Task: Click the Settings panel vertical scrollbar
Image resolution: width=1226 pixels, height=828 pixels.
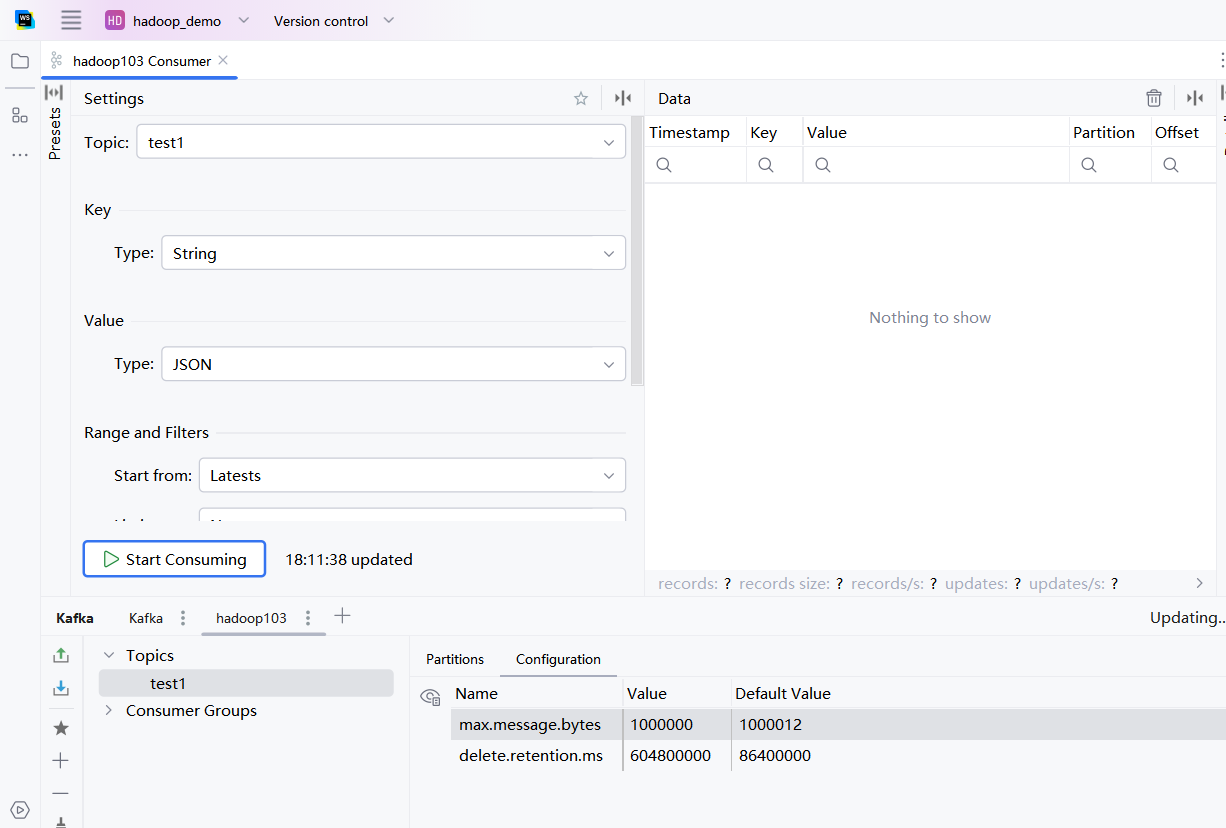Action: [637, 250]
